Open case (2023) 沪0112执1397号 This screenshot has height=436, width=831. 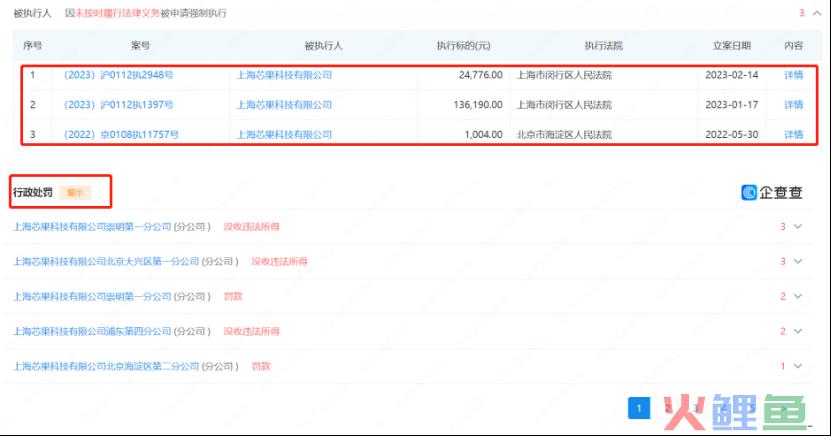point(118,105)
